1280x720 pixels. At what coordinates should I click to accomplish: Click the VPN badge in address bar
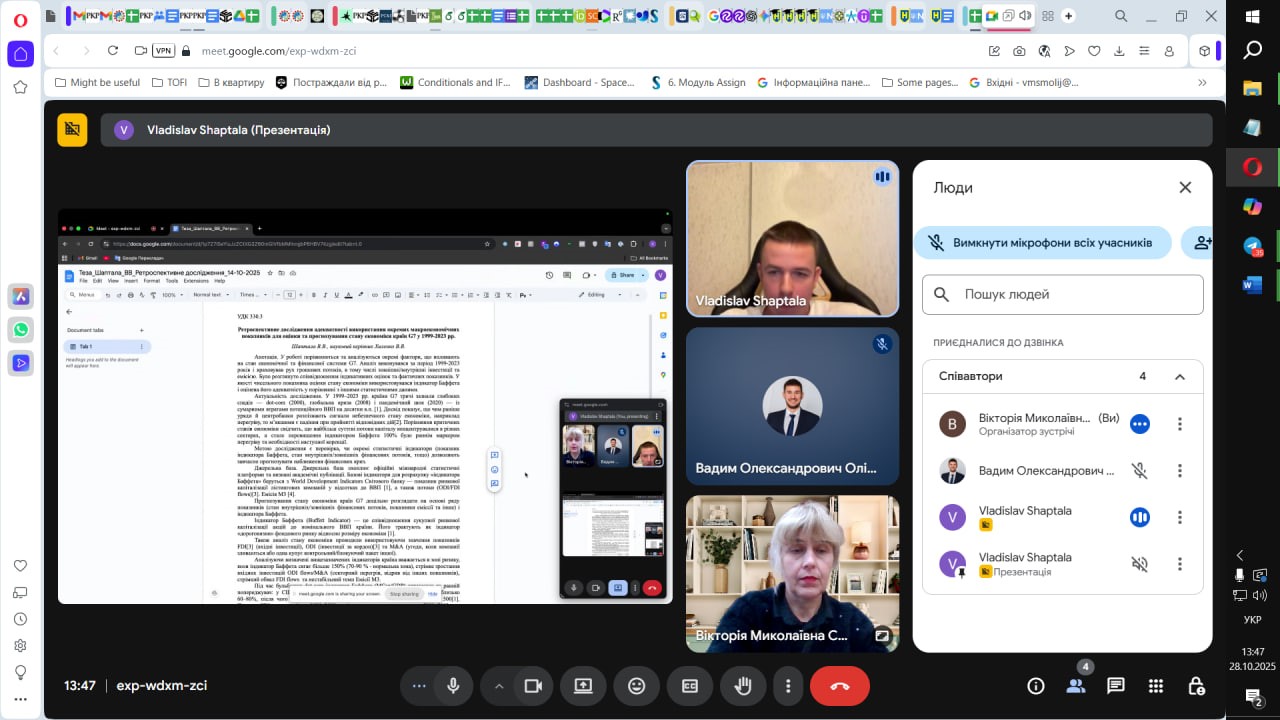click(163, 51)
